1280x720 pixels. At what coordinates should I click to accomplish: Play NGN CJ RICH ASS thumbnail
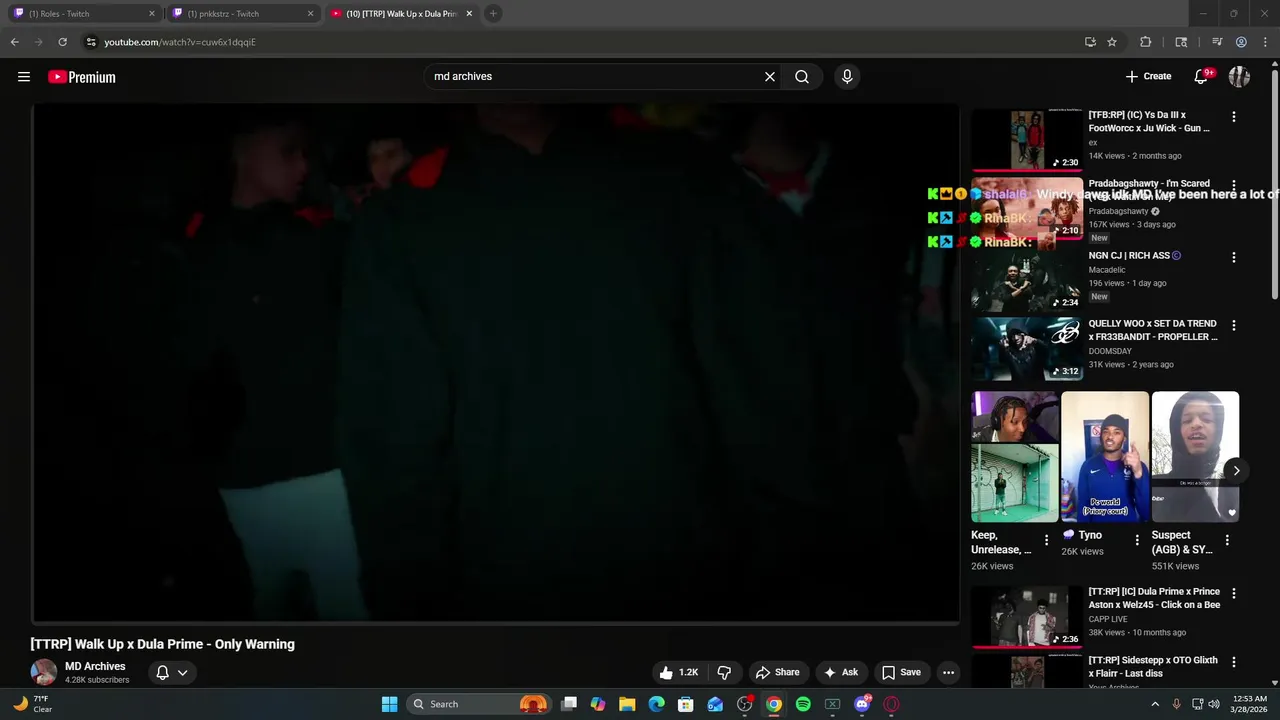[x=1026, y=280]
